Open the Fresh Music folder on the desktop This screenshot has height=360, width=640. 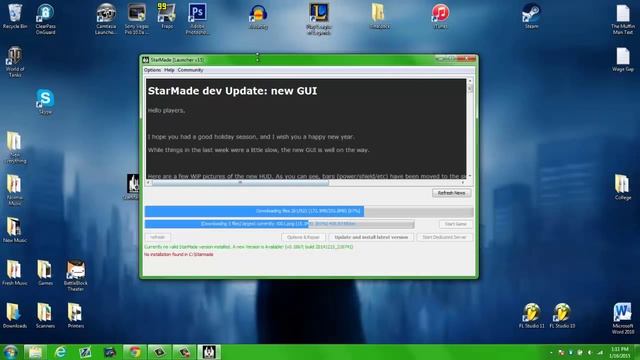point(14,272)
